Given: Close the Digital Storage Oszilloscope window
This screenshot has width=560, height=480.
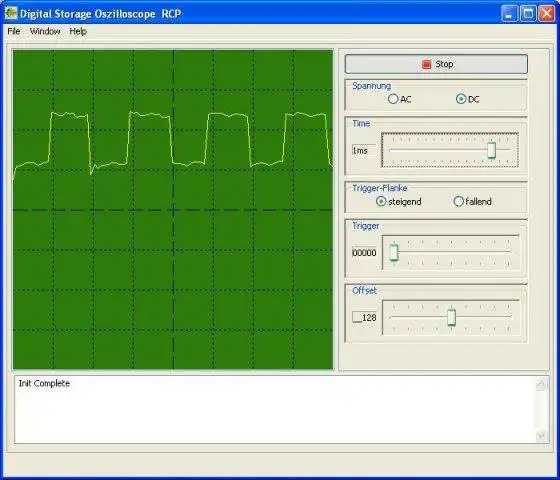Looking at the screenshot, I should (547, 14).
